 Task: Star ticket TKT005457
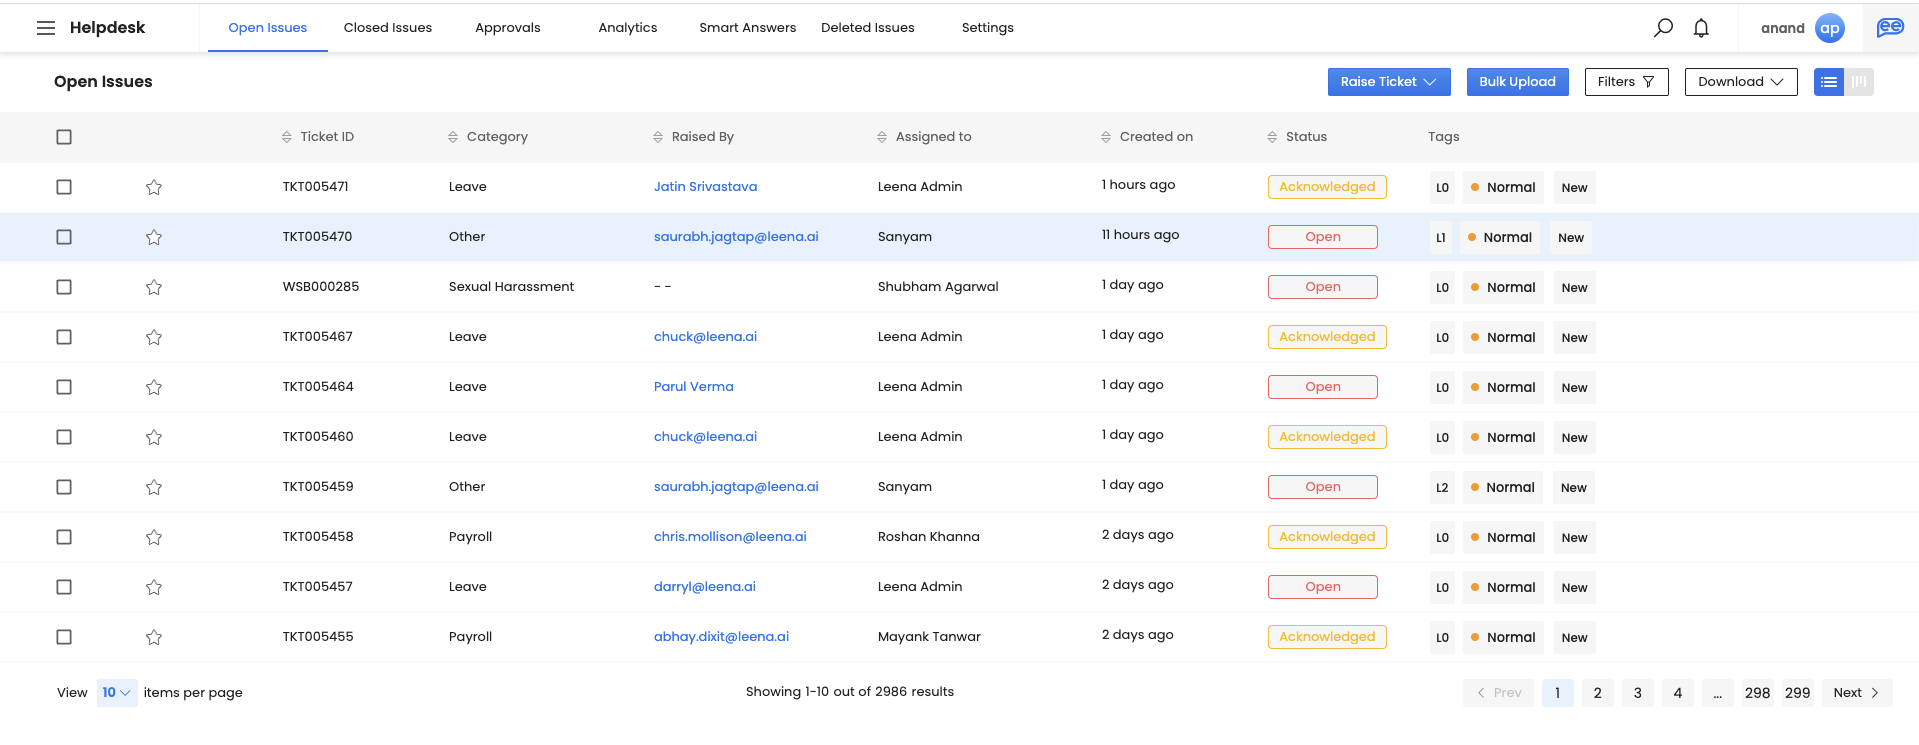(154, 587)
